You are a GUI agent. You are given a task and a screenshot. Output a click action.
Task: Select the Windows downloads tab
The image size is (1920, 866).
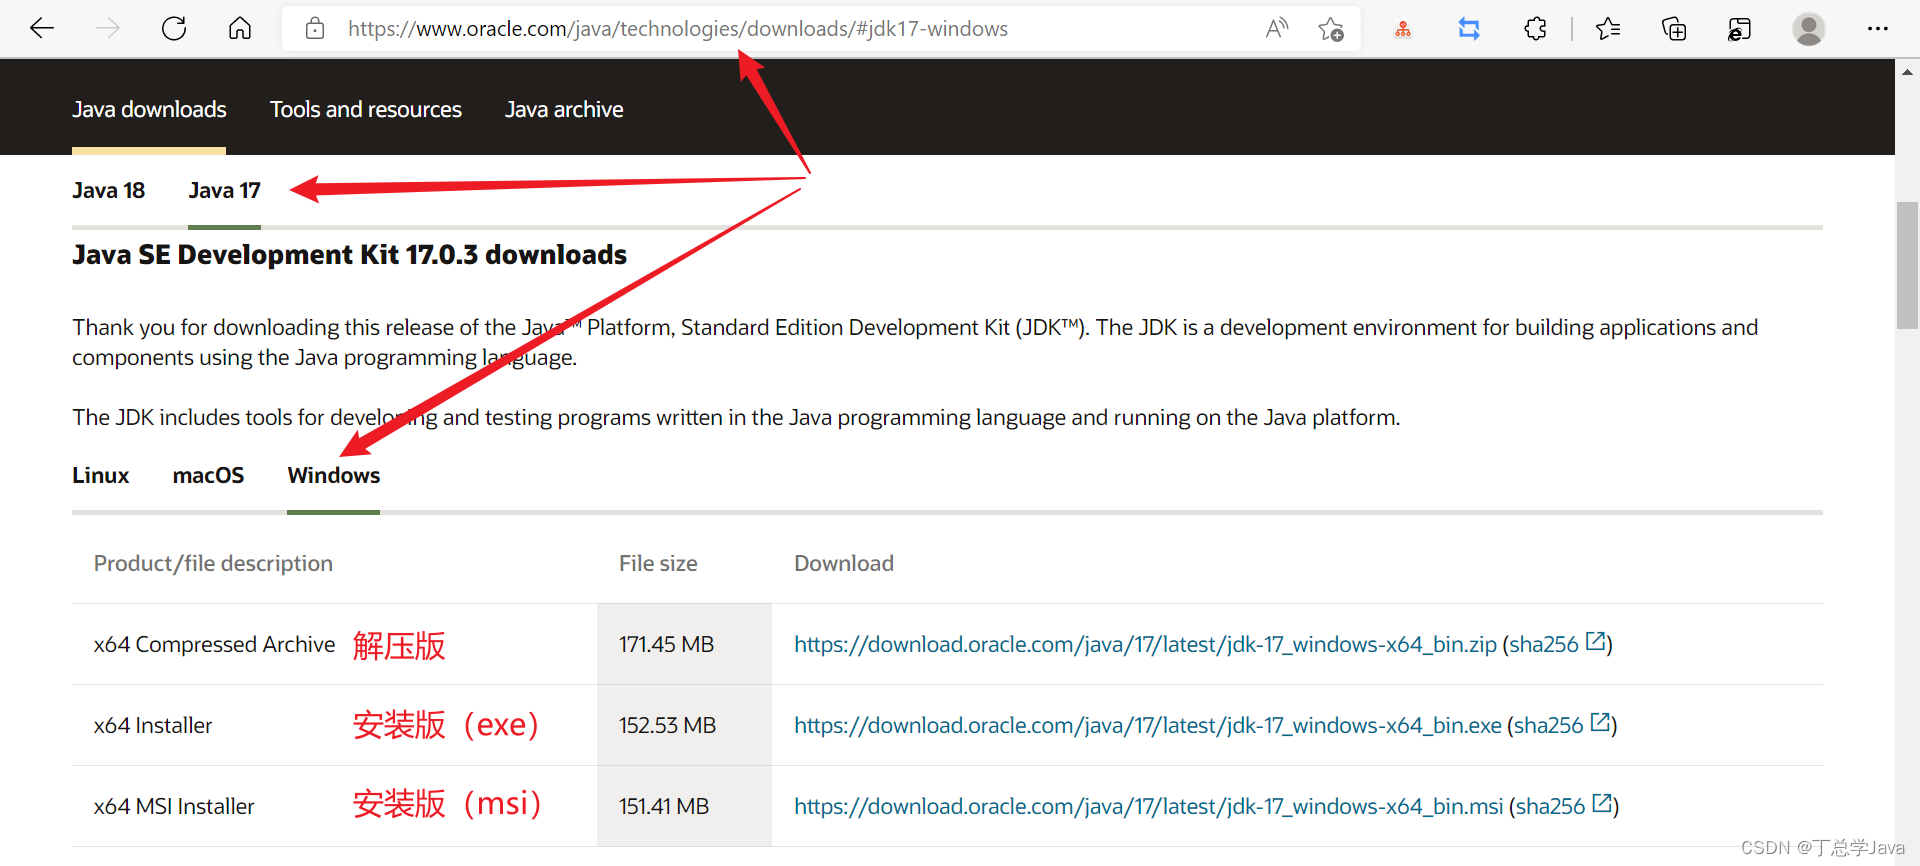(x=334, y=475)
